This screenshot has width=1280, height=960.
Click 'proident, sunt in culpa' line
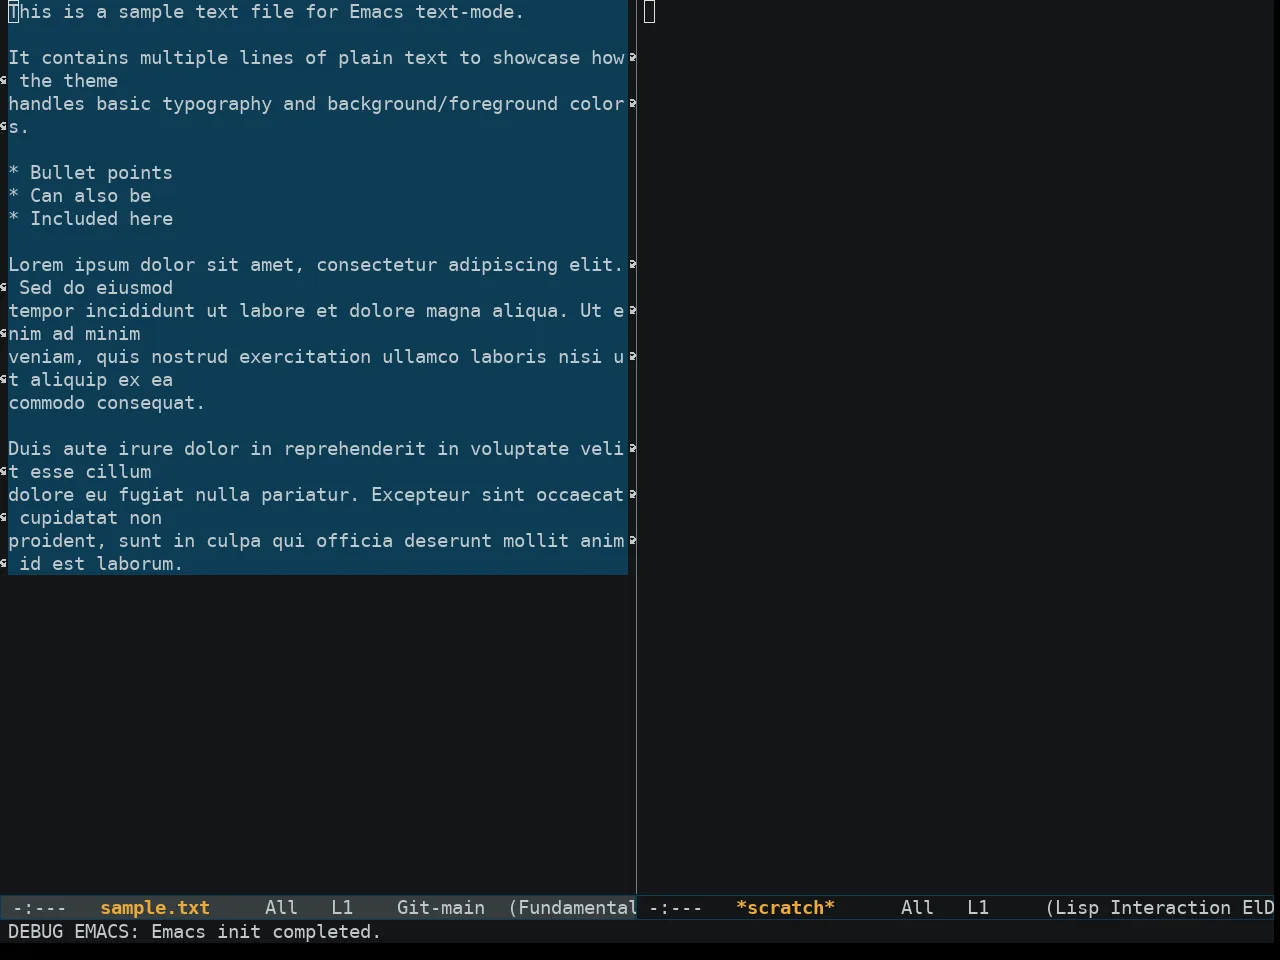[x=316, y=541]
